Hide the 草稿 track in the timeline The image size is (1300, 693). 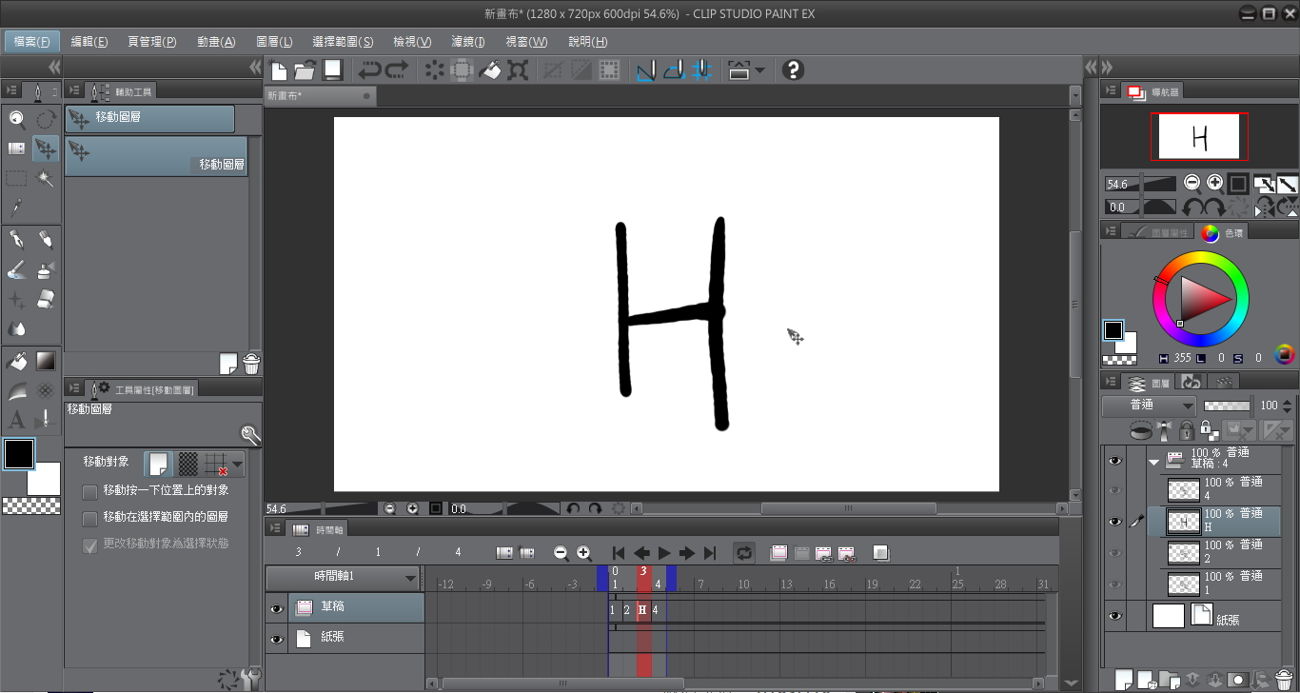pyautogui.click(x=277, y=608)
